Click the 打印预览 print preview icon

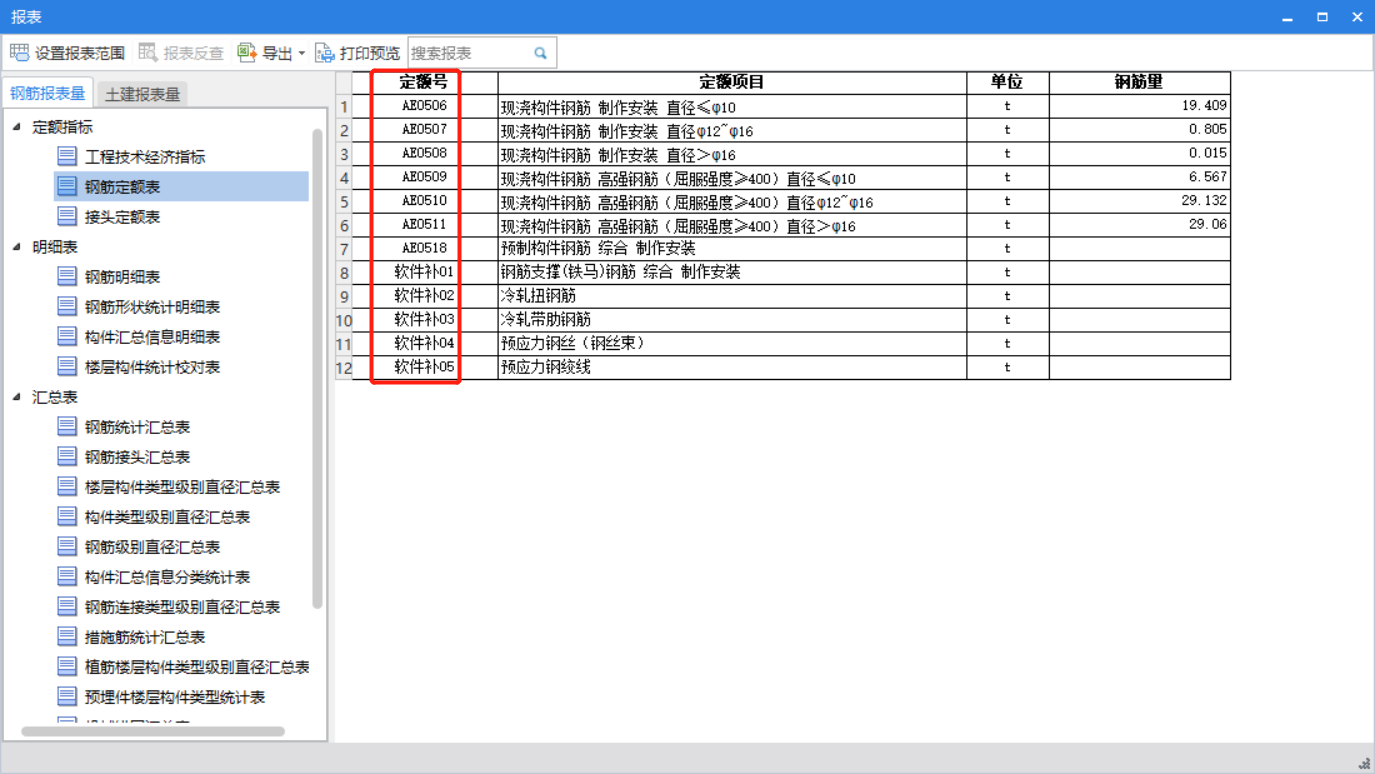coord(325,53)
